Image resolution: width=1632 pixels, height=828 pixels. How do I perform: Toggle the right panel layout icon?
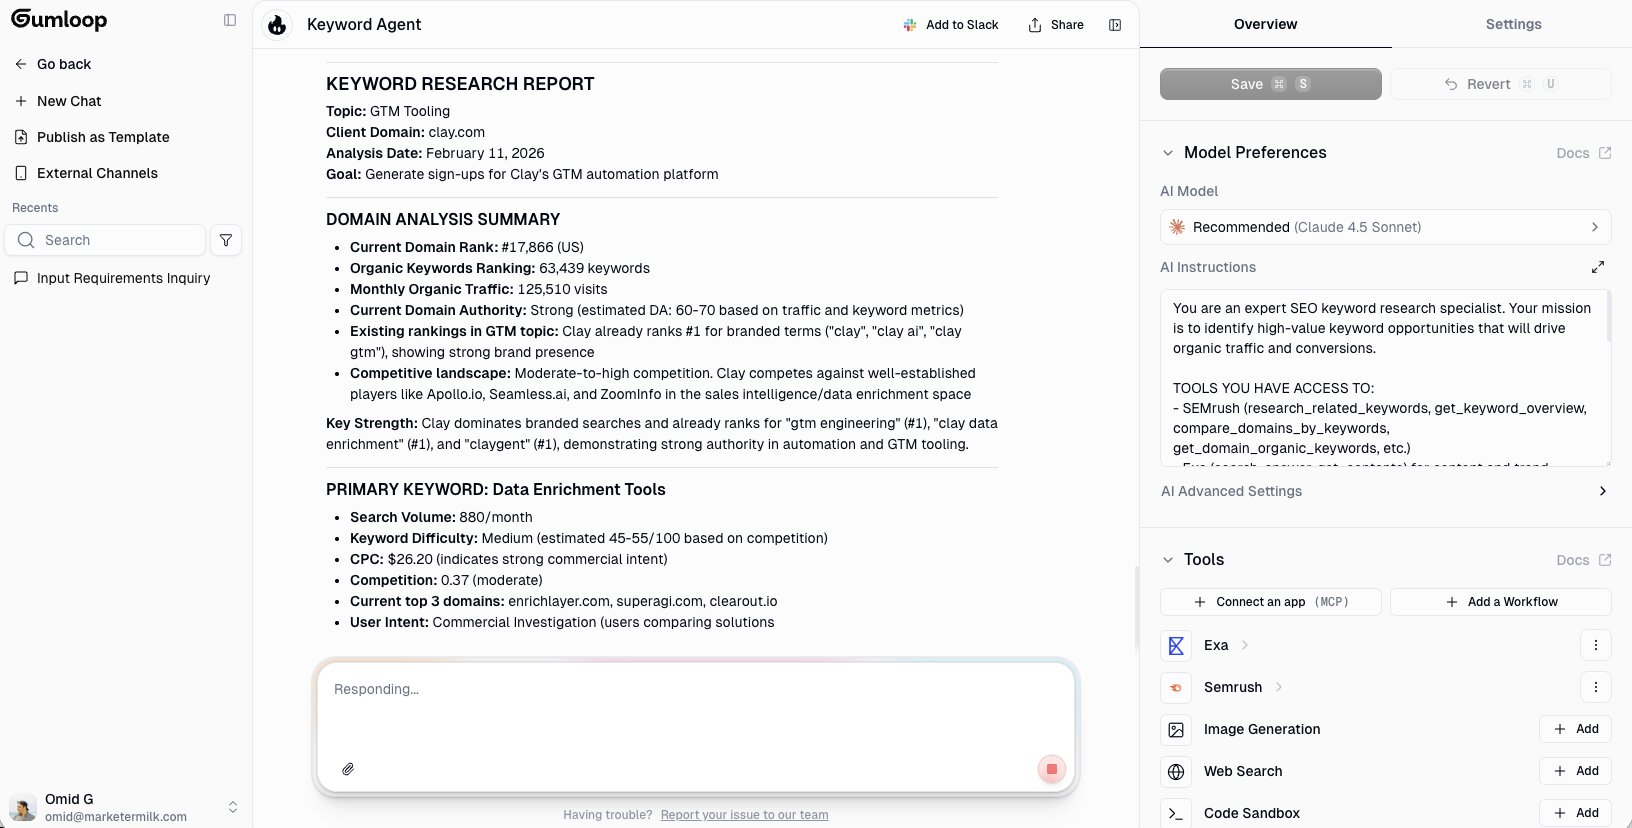click(x=1115, y=25)
